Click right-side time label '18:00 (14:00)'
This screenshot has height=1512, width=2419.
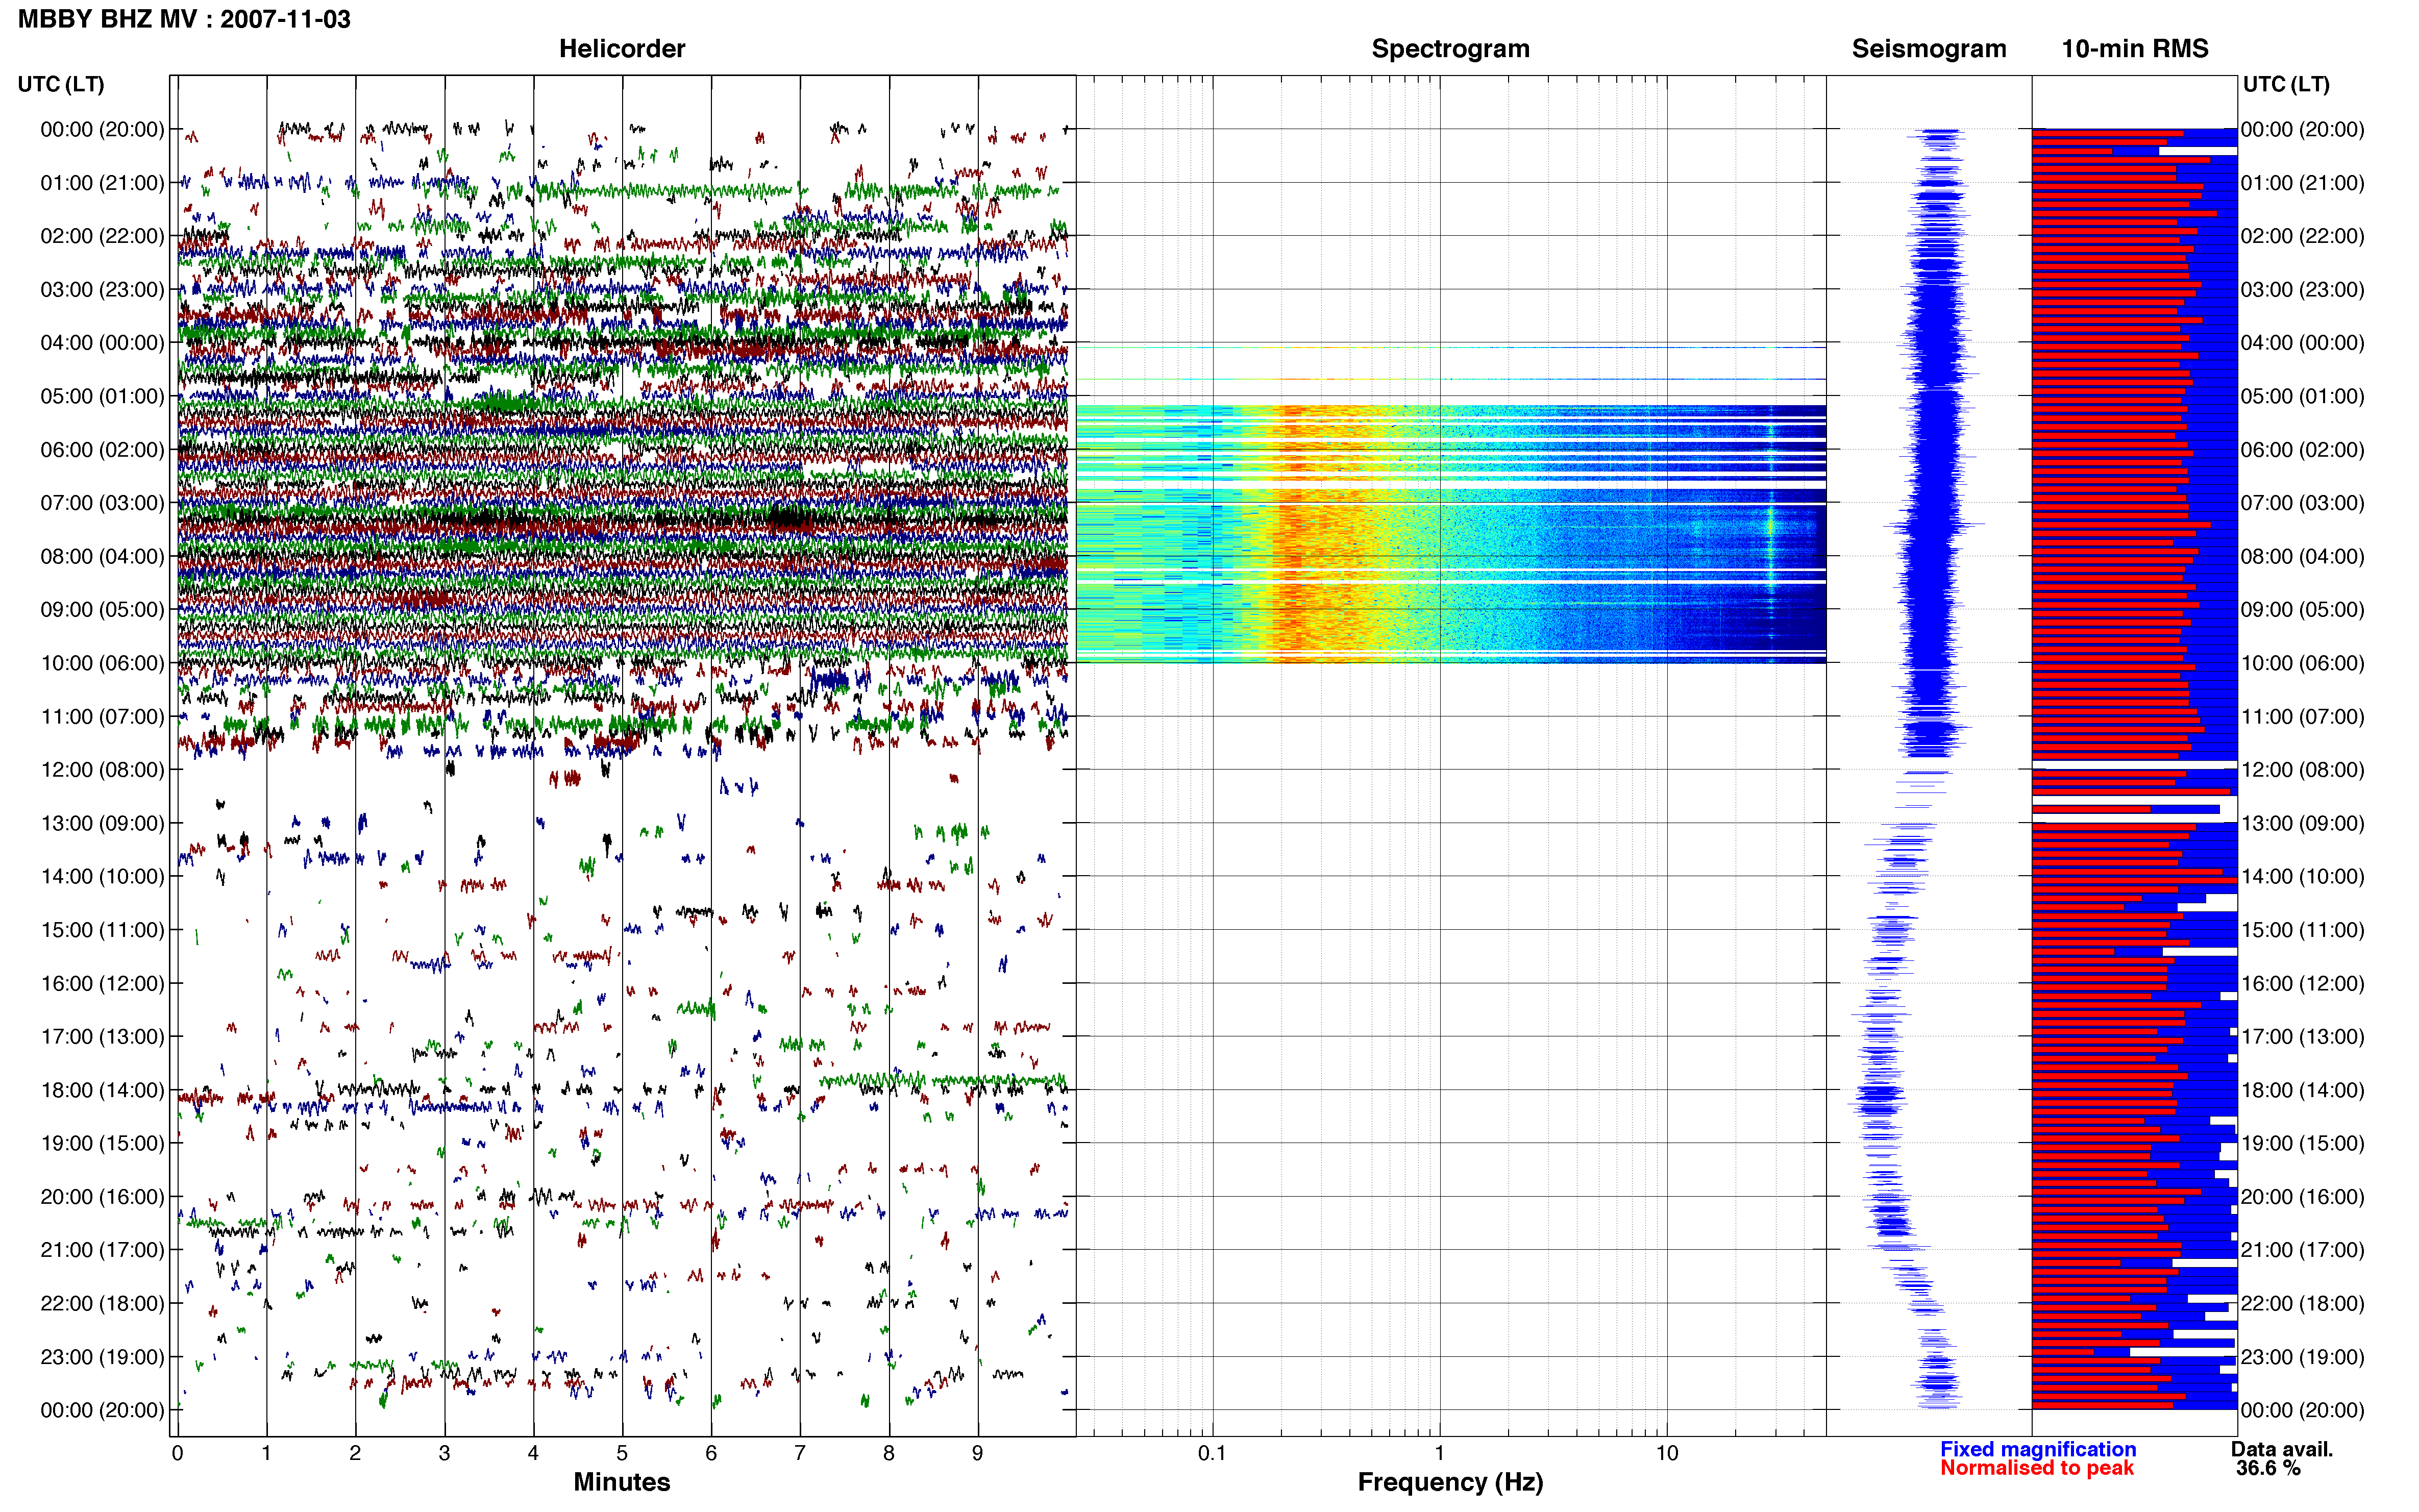pyautogui.click(x=2302, y=1090)
